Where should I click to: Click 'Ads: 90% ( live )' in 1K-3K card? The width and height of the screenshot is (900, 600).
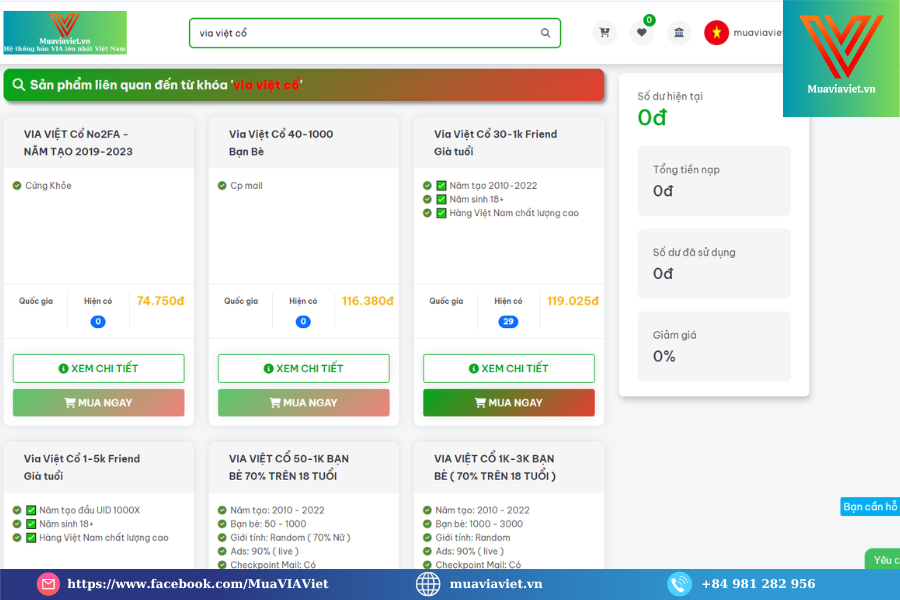click(x=470, y=551)
